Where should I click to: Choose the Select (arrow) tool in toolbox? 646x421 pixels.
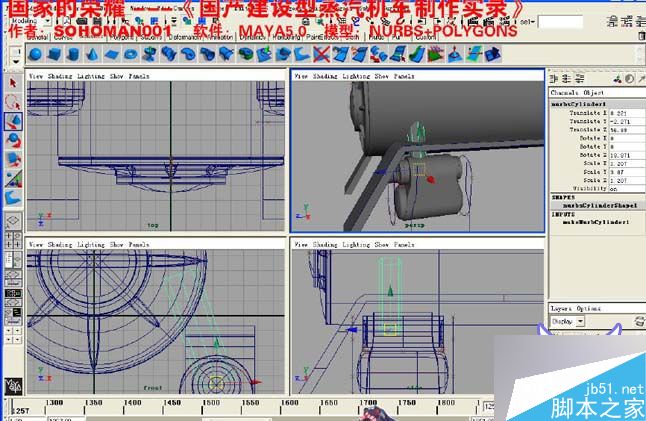point(13,83)
